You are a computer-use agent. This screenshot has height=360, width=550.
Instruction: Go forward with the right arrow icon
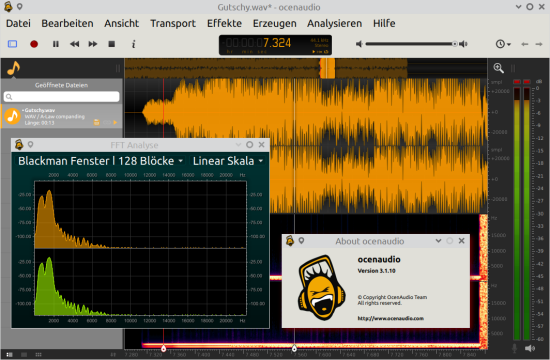539,44
